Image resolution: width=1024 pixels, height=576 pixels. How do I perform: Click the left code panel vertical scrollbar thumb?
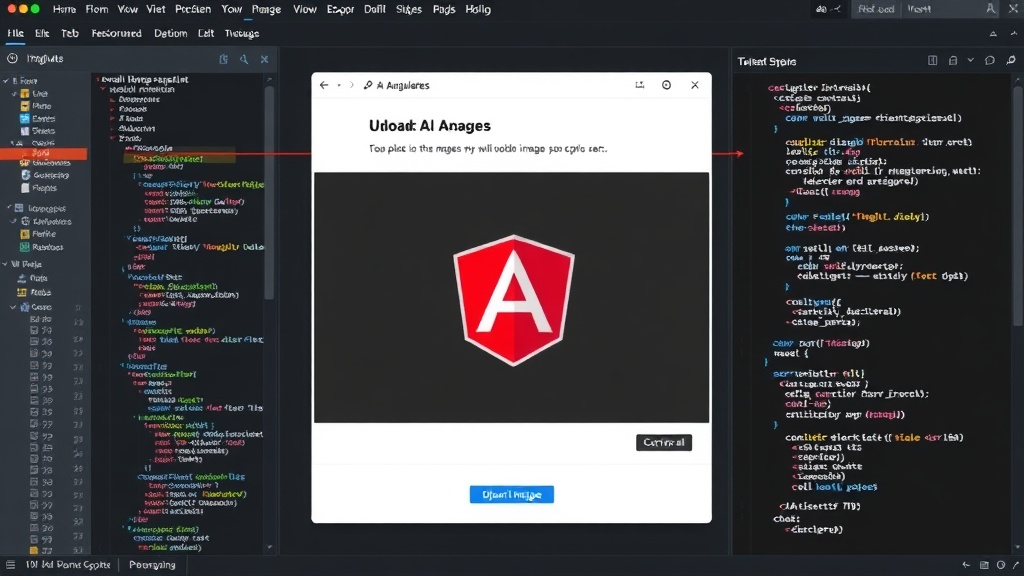(x=269, y=193)
